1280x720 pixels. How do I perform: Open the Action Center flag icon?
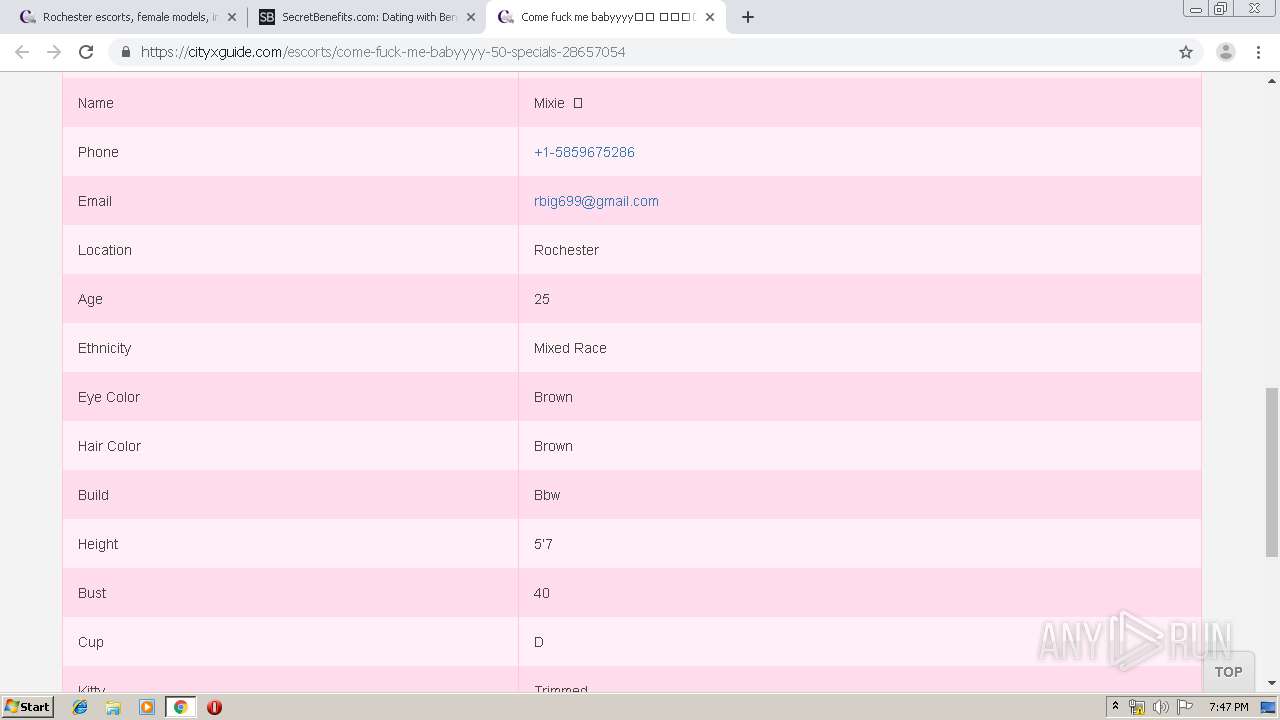[x=1185, y=707]
